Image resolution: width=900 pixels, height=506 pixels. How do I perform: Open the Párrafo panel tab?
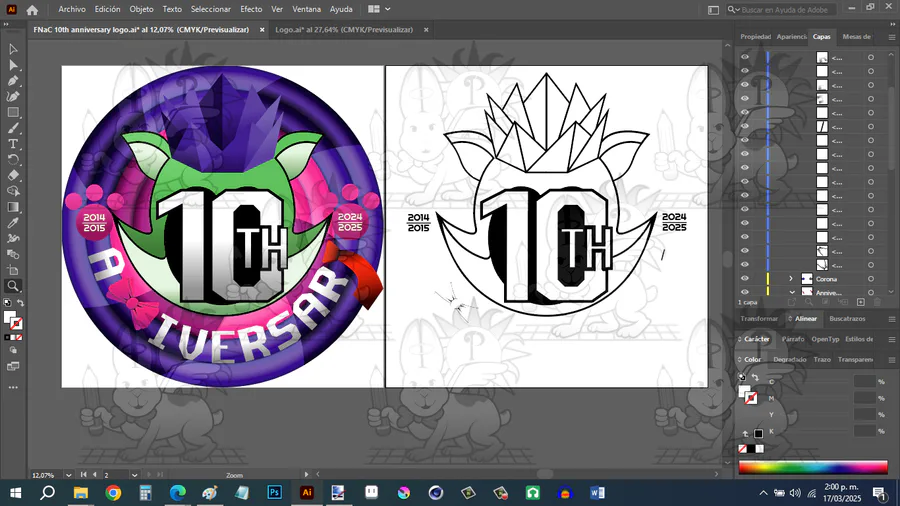coord(793,339)
